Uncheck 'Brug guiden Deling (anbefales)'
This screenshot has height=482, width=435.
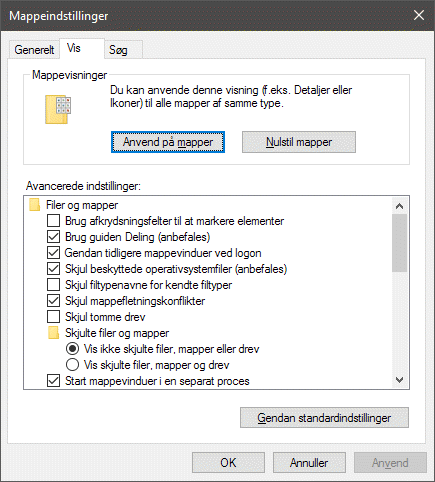[53, 237]
